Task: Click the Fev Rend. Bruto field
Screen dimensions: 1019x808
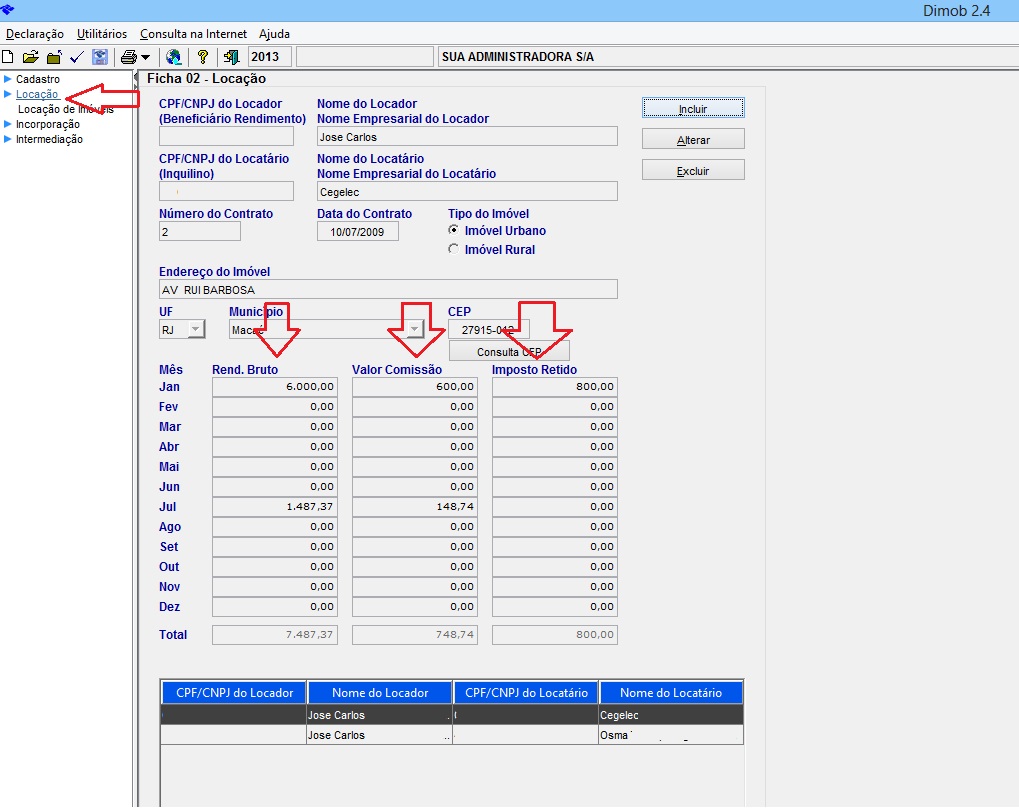Action: coord(275,407)
